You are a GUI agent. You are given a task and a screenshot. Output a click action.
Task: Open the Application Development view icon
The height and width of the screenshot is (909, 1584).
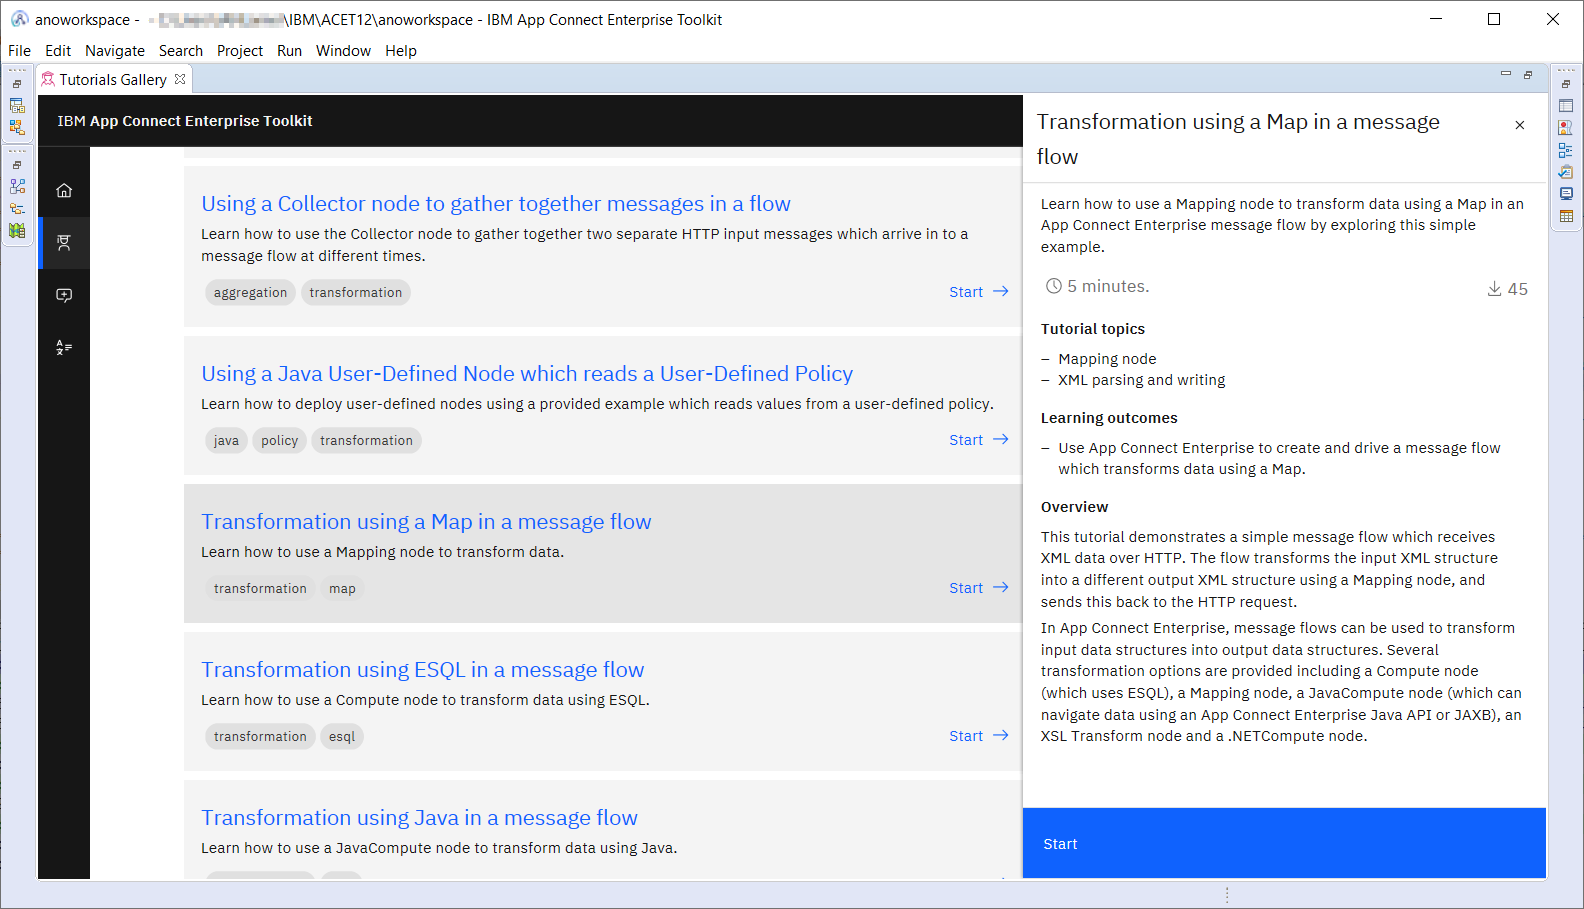pyautogui.click(x=17, y=106)
